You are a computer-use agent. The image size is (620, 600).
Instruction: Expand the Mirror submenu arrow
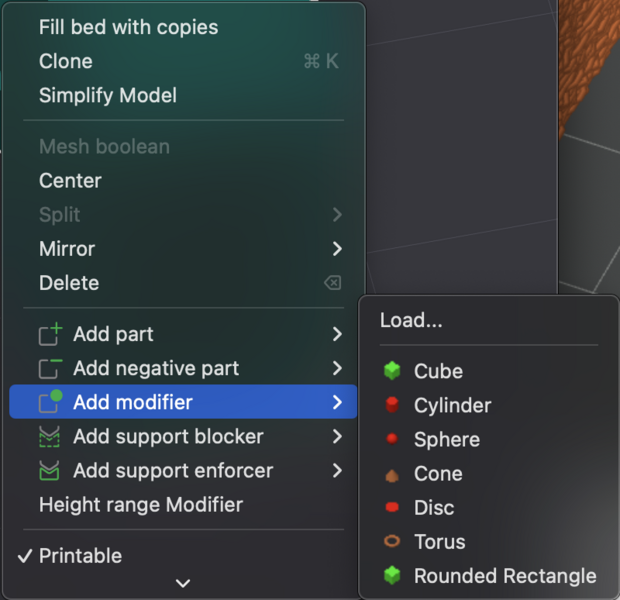click(x=337, y=249)
